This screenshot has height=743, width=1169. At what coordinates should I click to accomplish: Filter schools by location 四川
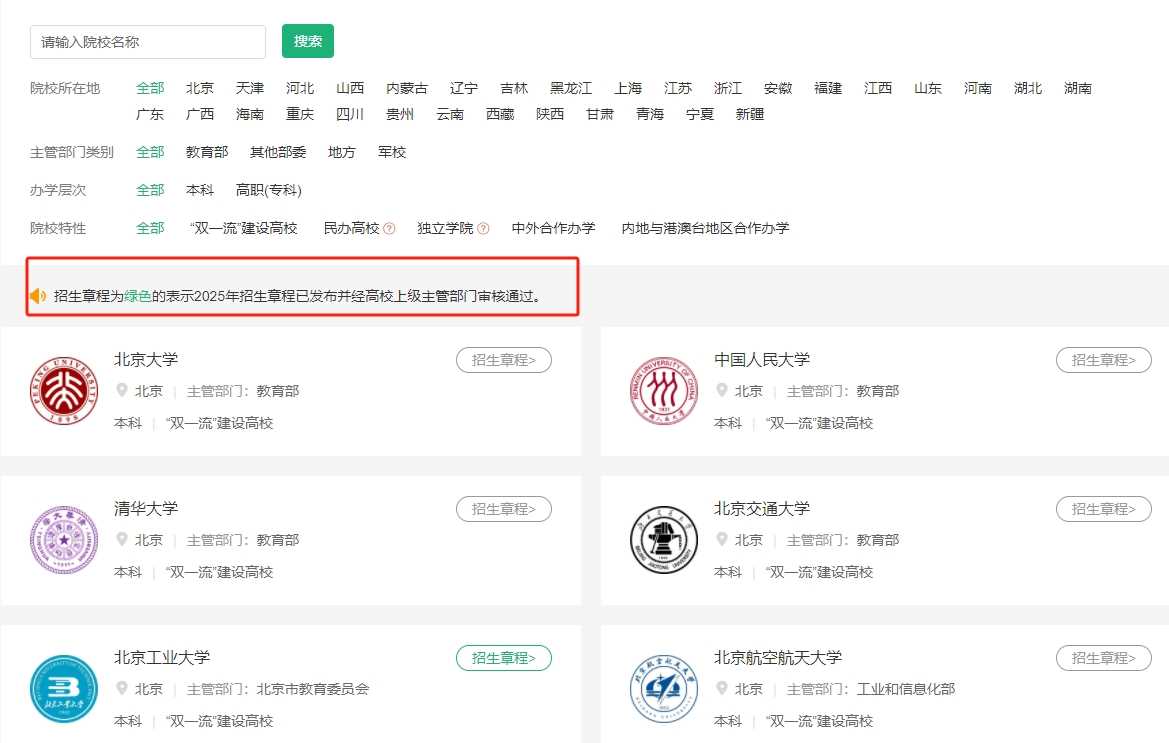350,114
